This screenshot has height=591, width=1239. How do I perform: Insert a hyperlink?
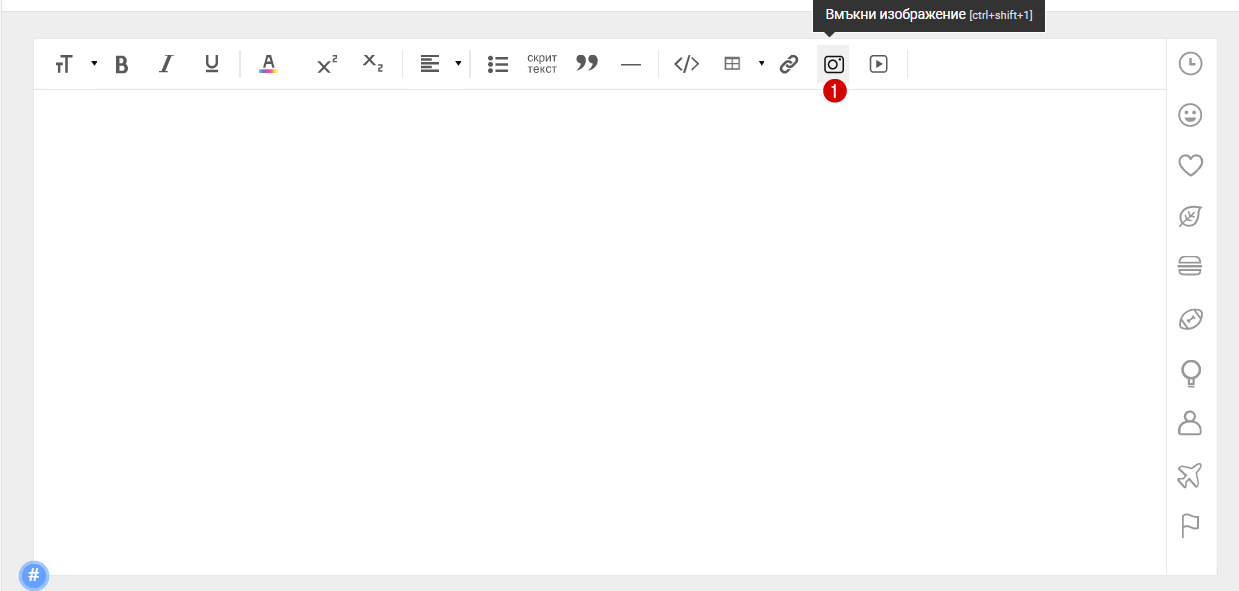pyautogui.click(x=789, y=64)
